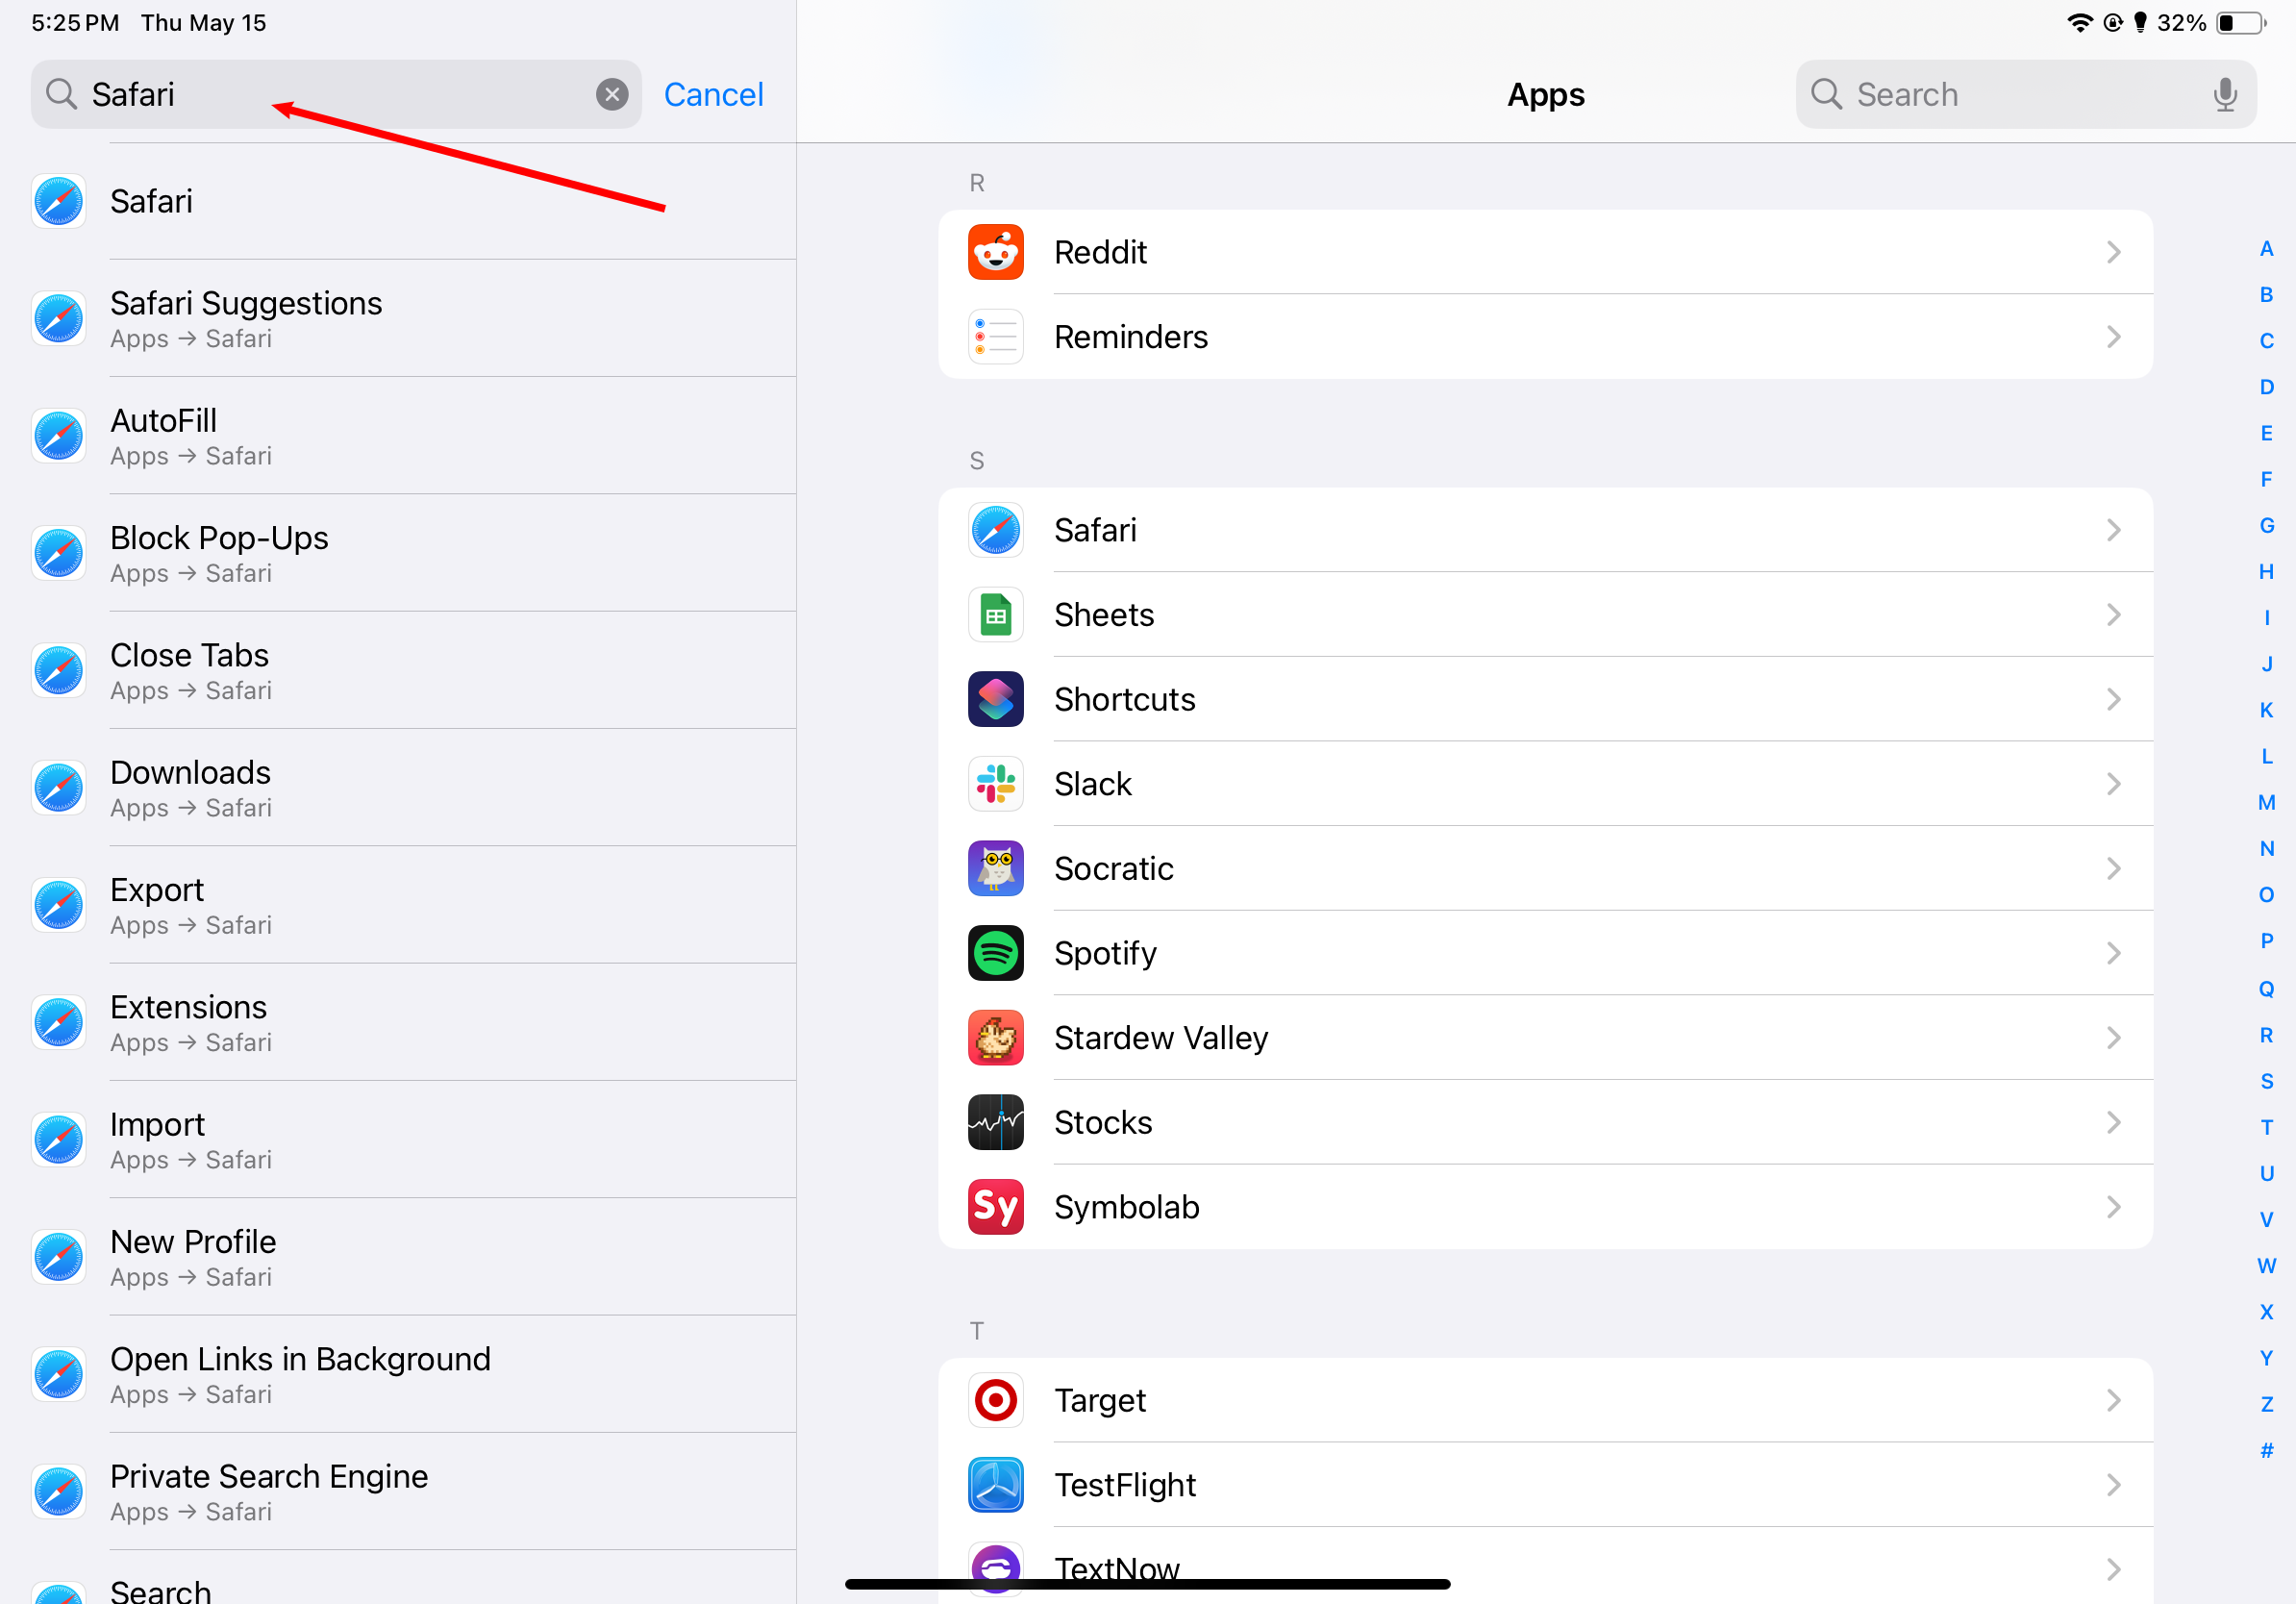The width and height of the screenshot is (2296, 1604).
Task: Tap the Wi-Fi status icon
Action: coord(2080,22)
